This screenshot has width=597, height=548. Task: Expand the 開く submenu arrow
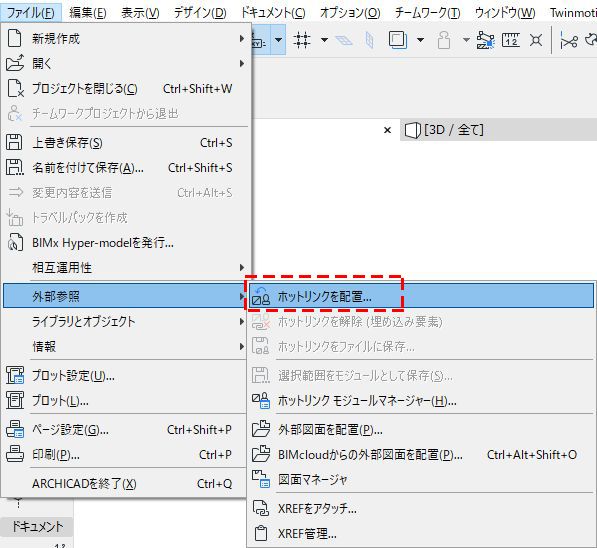click(x=242, y=63)
